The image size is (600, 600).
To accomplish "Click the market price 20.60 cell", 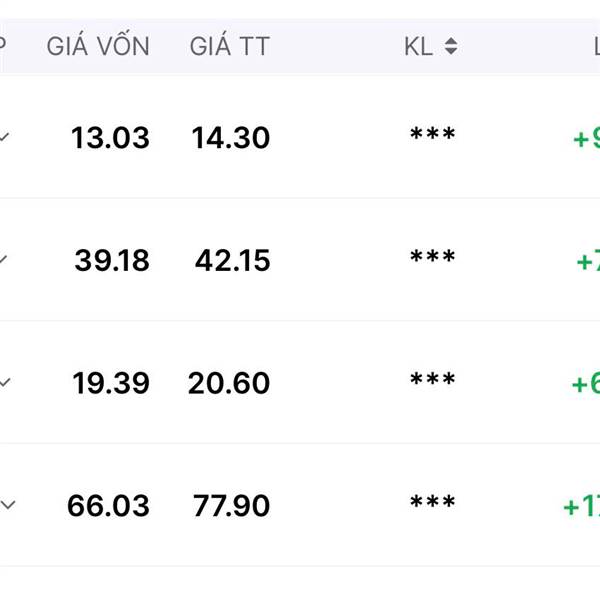I will pos(229,383).
